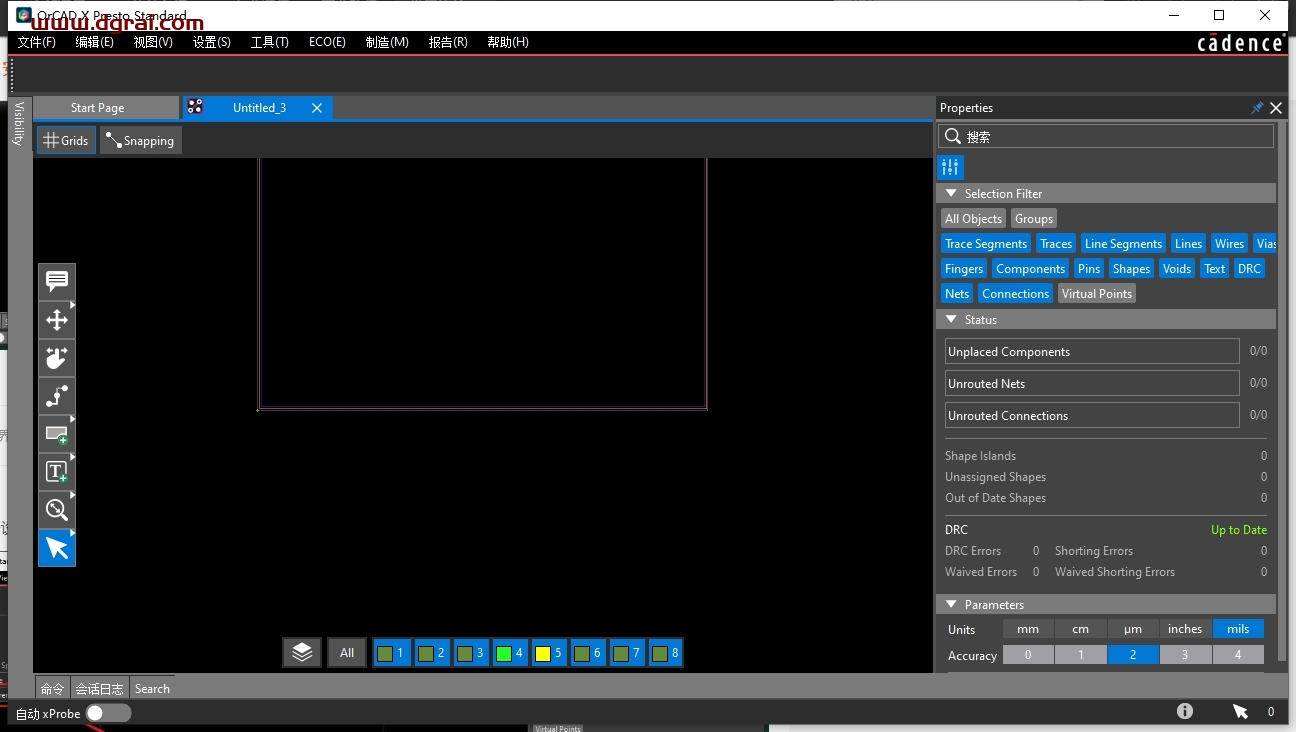Toggle Trace Segments selection filter
Screen dimensions: 1296x732
[x=986, y=244]
